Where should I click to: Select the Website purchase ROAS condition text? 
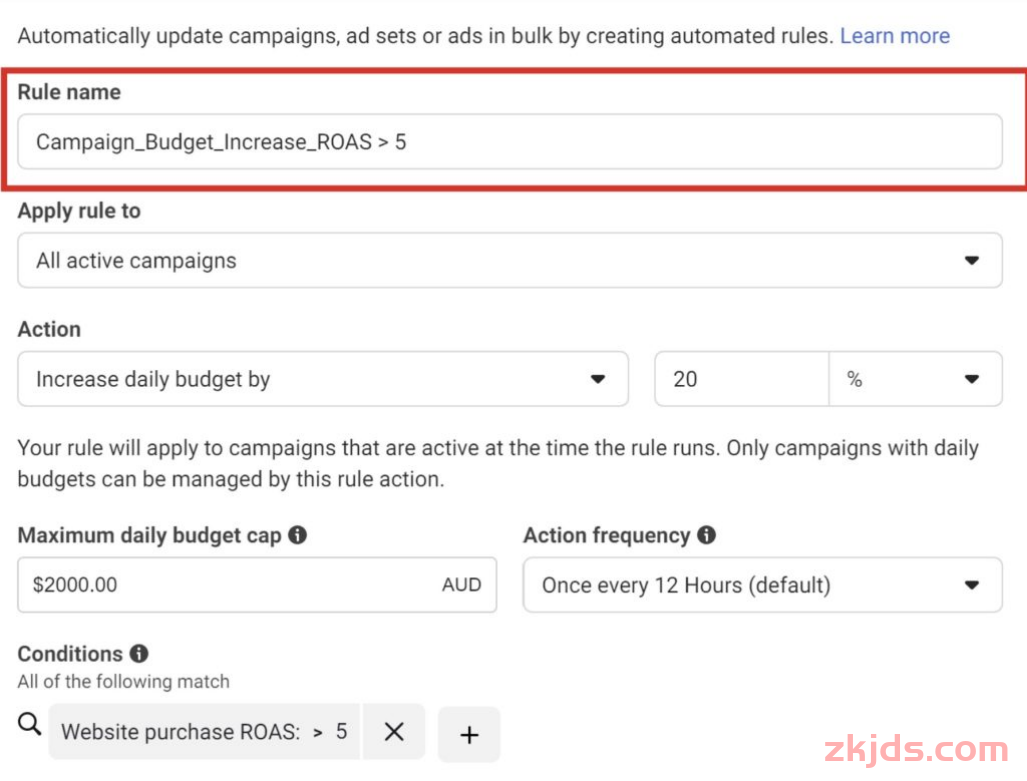pyautogui.click(x=180, y=732)
